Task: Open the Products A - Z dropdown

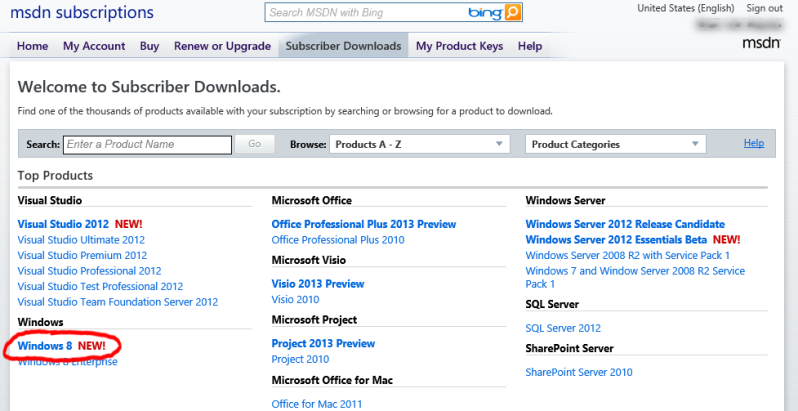Action: coord(419,144)
